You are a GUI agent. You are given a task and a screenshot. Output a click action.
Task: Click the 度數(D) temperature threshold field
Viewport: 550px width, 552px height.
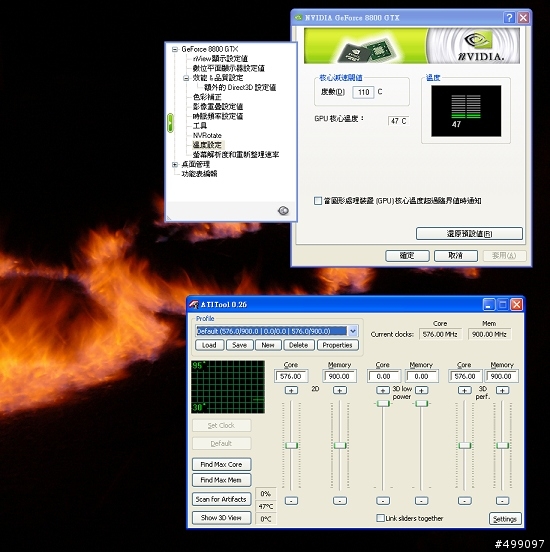tap(363, 92)
